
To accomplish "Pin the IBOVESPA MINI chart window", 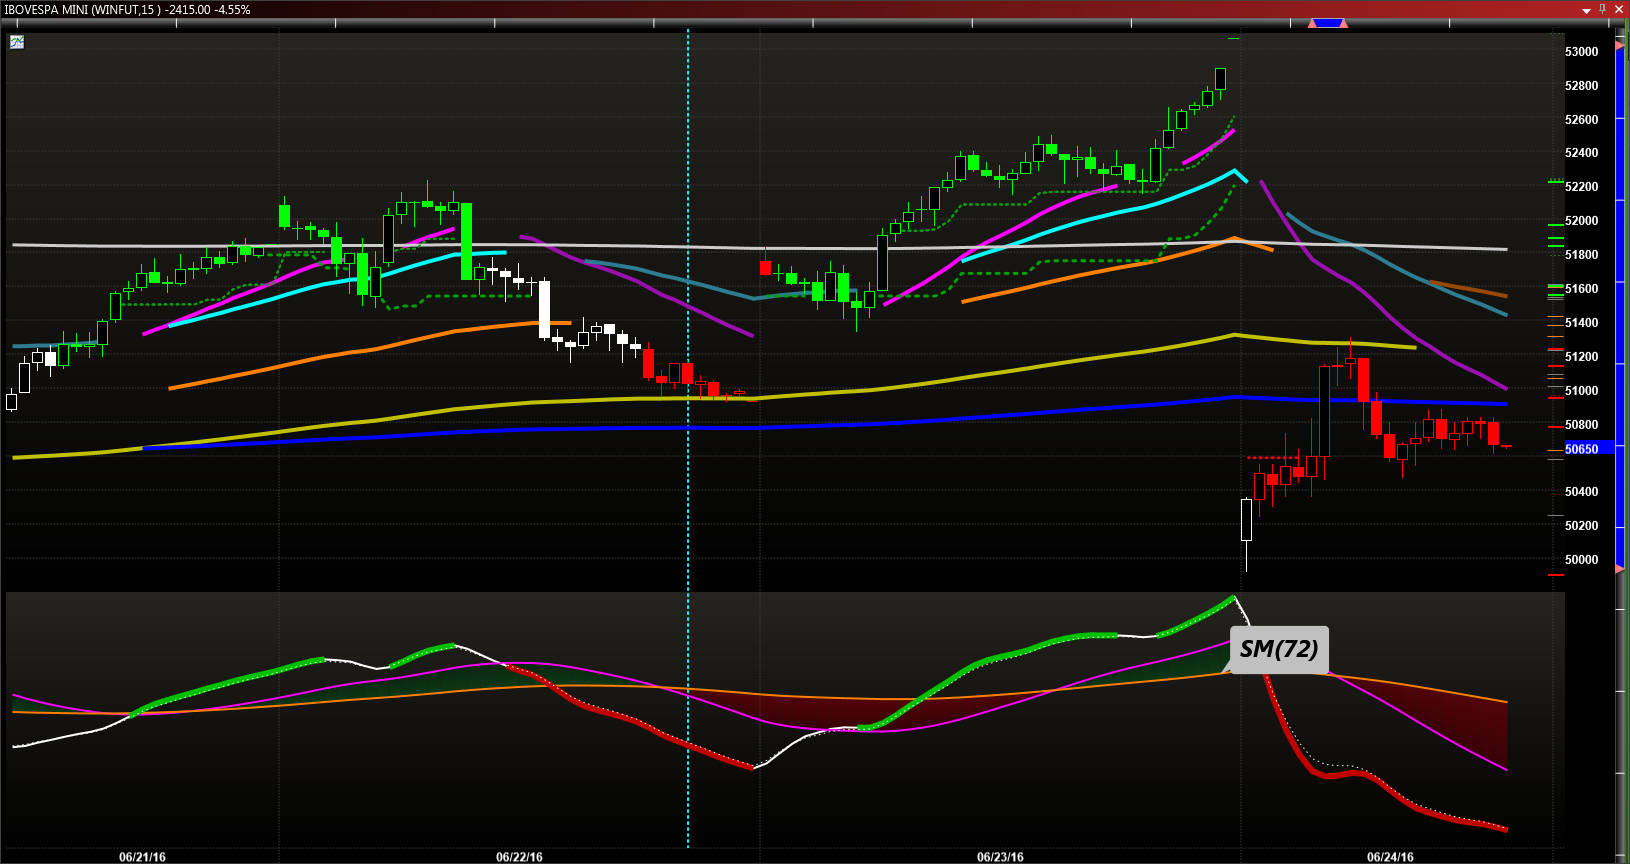I will coord(1603,9).
